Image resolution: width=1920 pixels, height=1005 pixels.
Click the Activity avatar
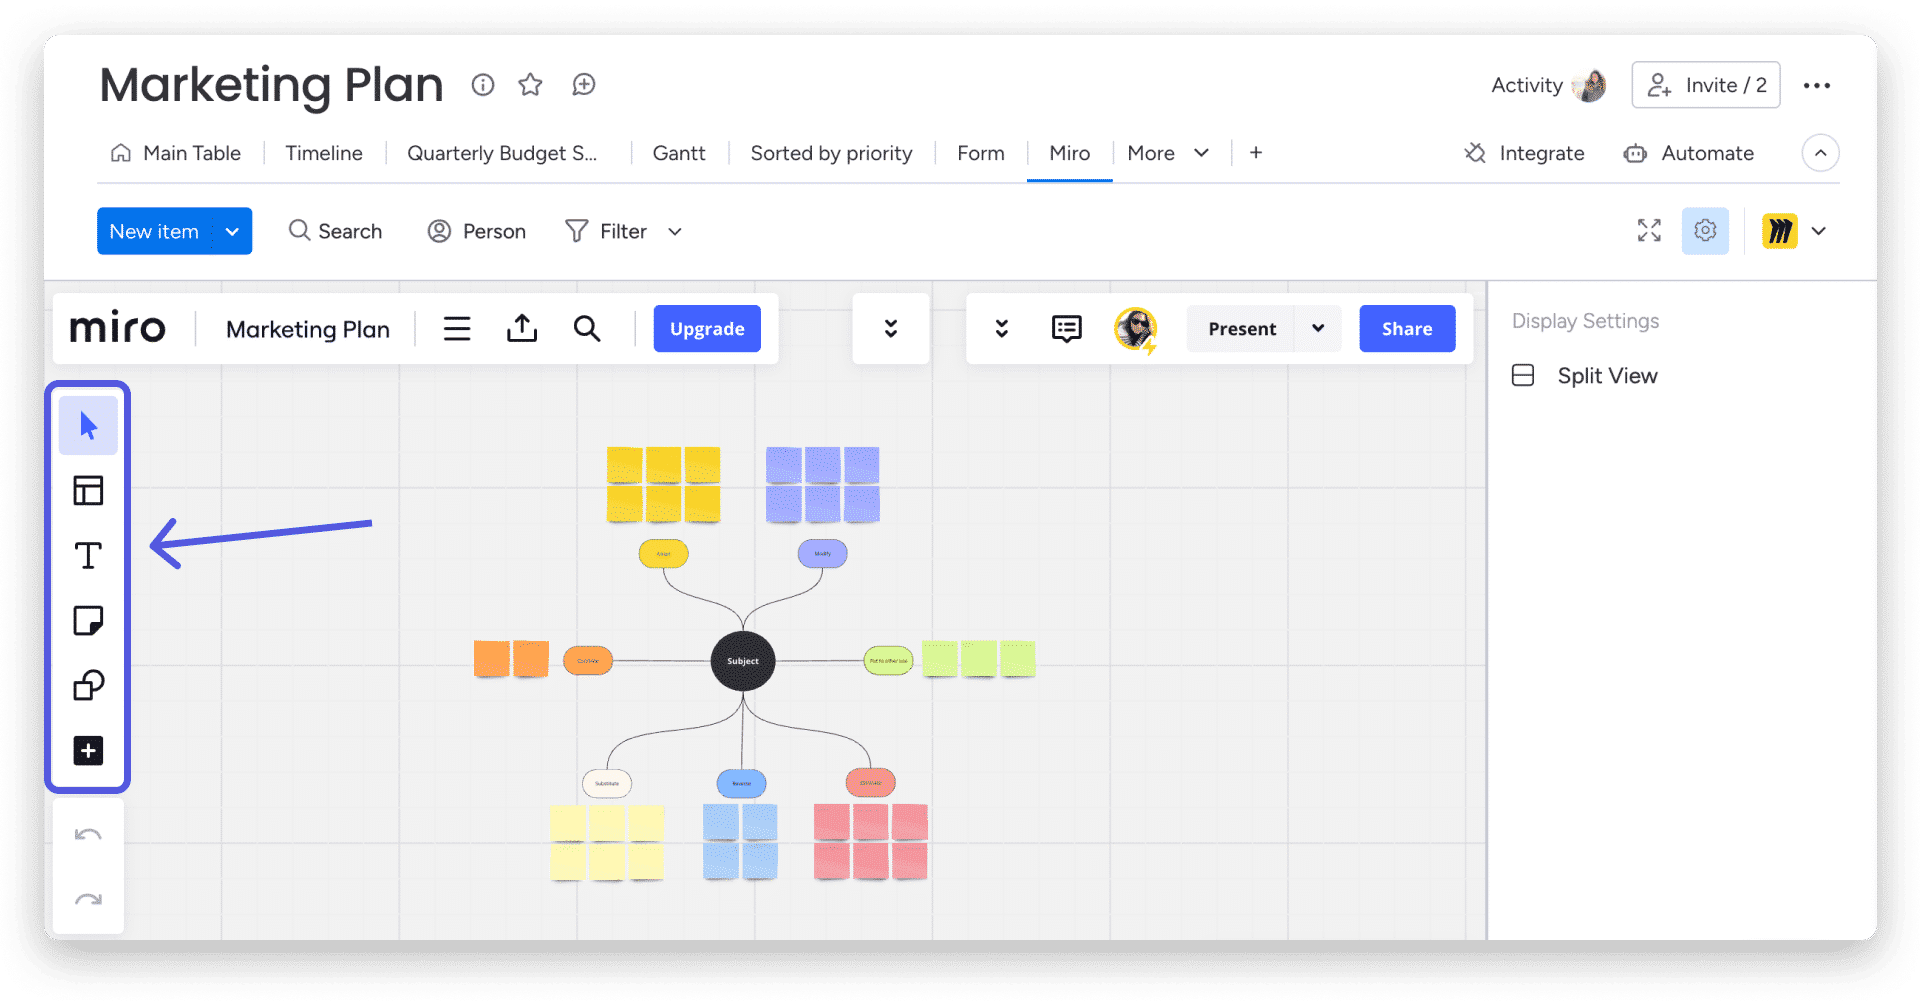tap(1589, 86)
